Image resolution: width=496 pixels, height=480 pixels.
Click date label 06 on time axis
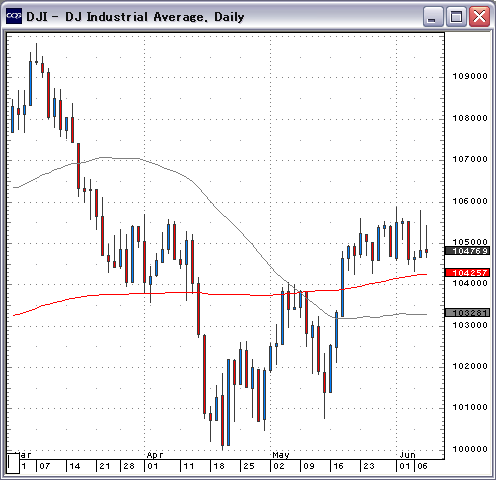422,466
